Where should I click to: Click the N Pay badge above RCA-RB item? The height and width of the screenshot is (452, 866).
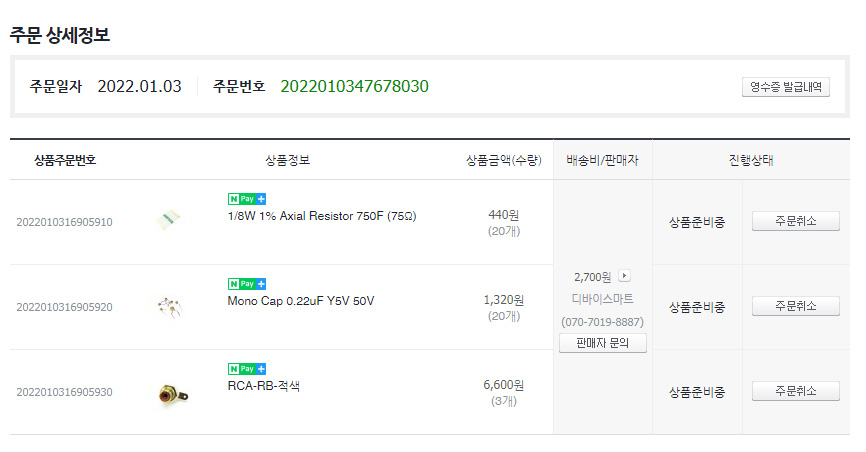coord(246,369)
